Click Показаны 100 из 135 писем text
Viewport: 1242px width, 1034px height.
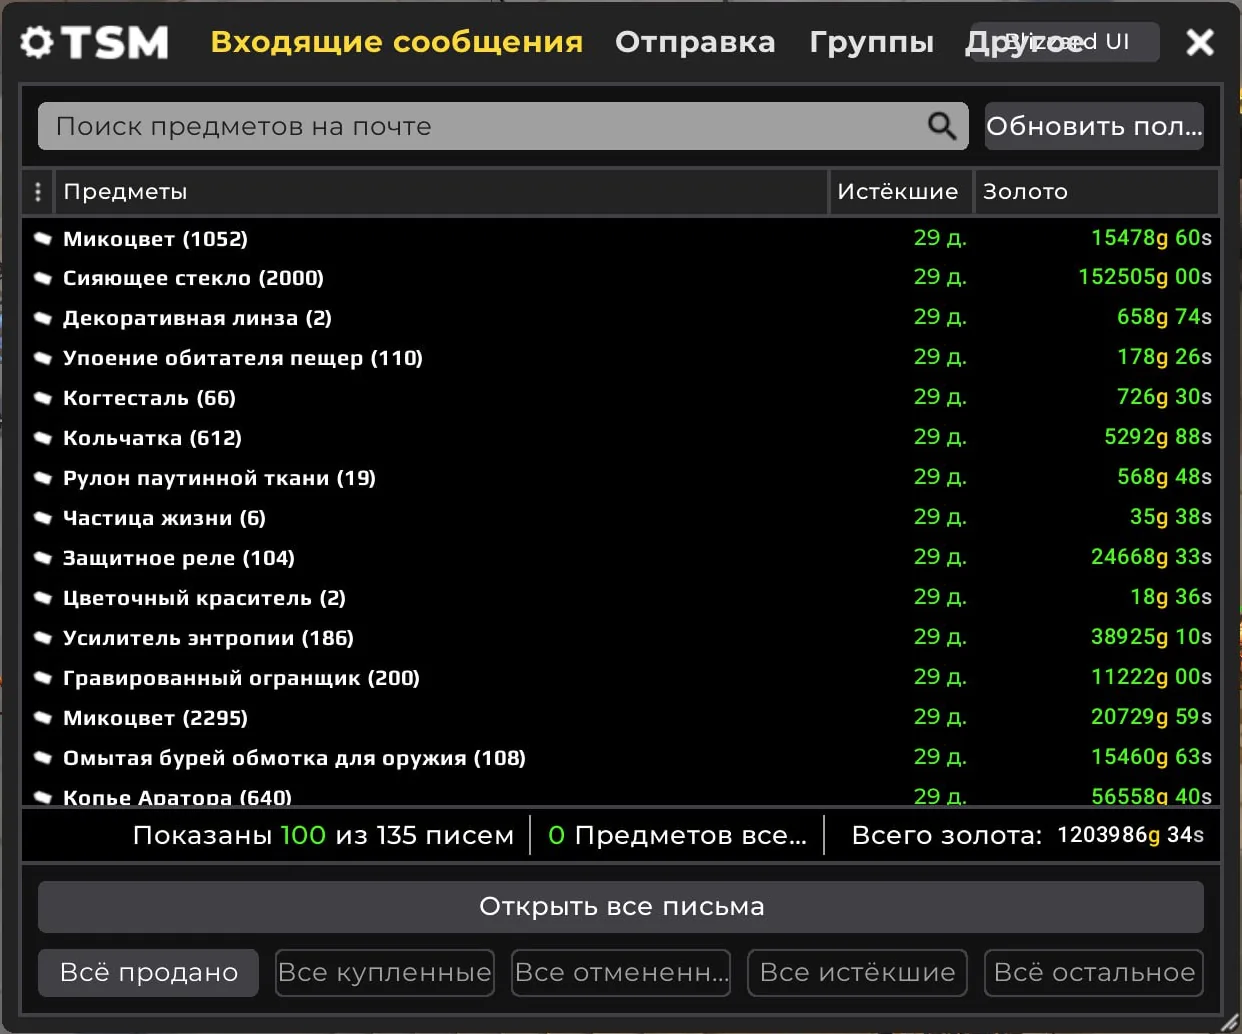click(323, 835)
